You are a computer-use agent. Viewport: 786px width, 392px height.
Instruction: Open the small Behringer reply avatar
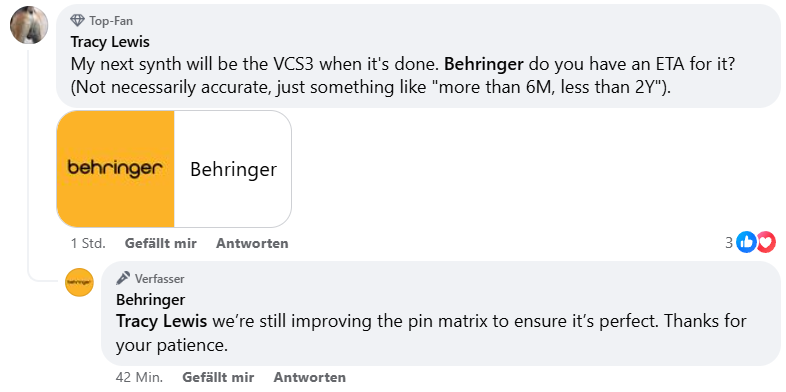click(80, 282)
